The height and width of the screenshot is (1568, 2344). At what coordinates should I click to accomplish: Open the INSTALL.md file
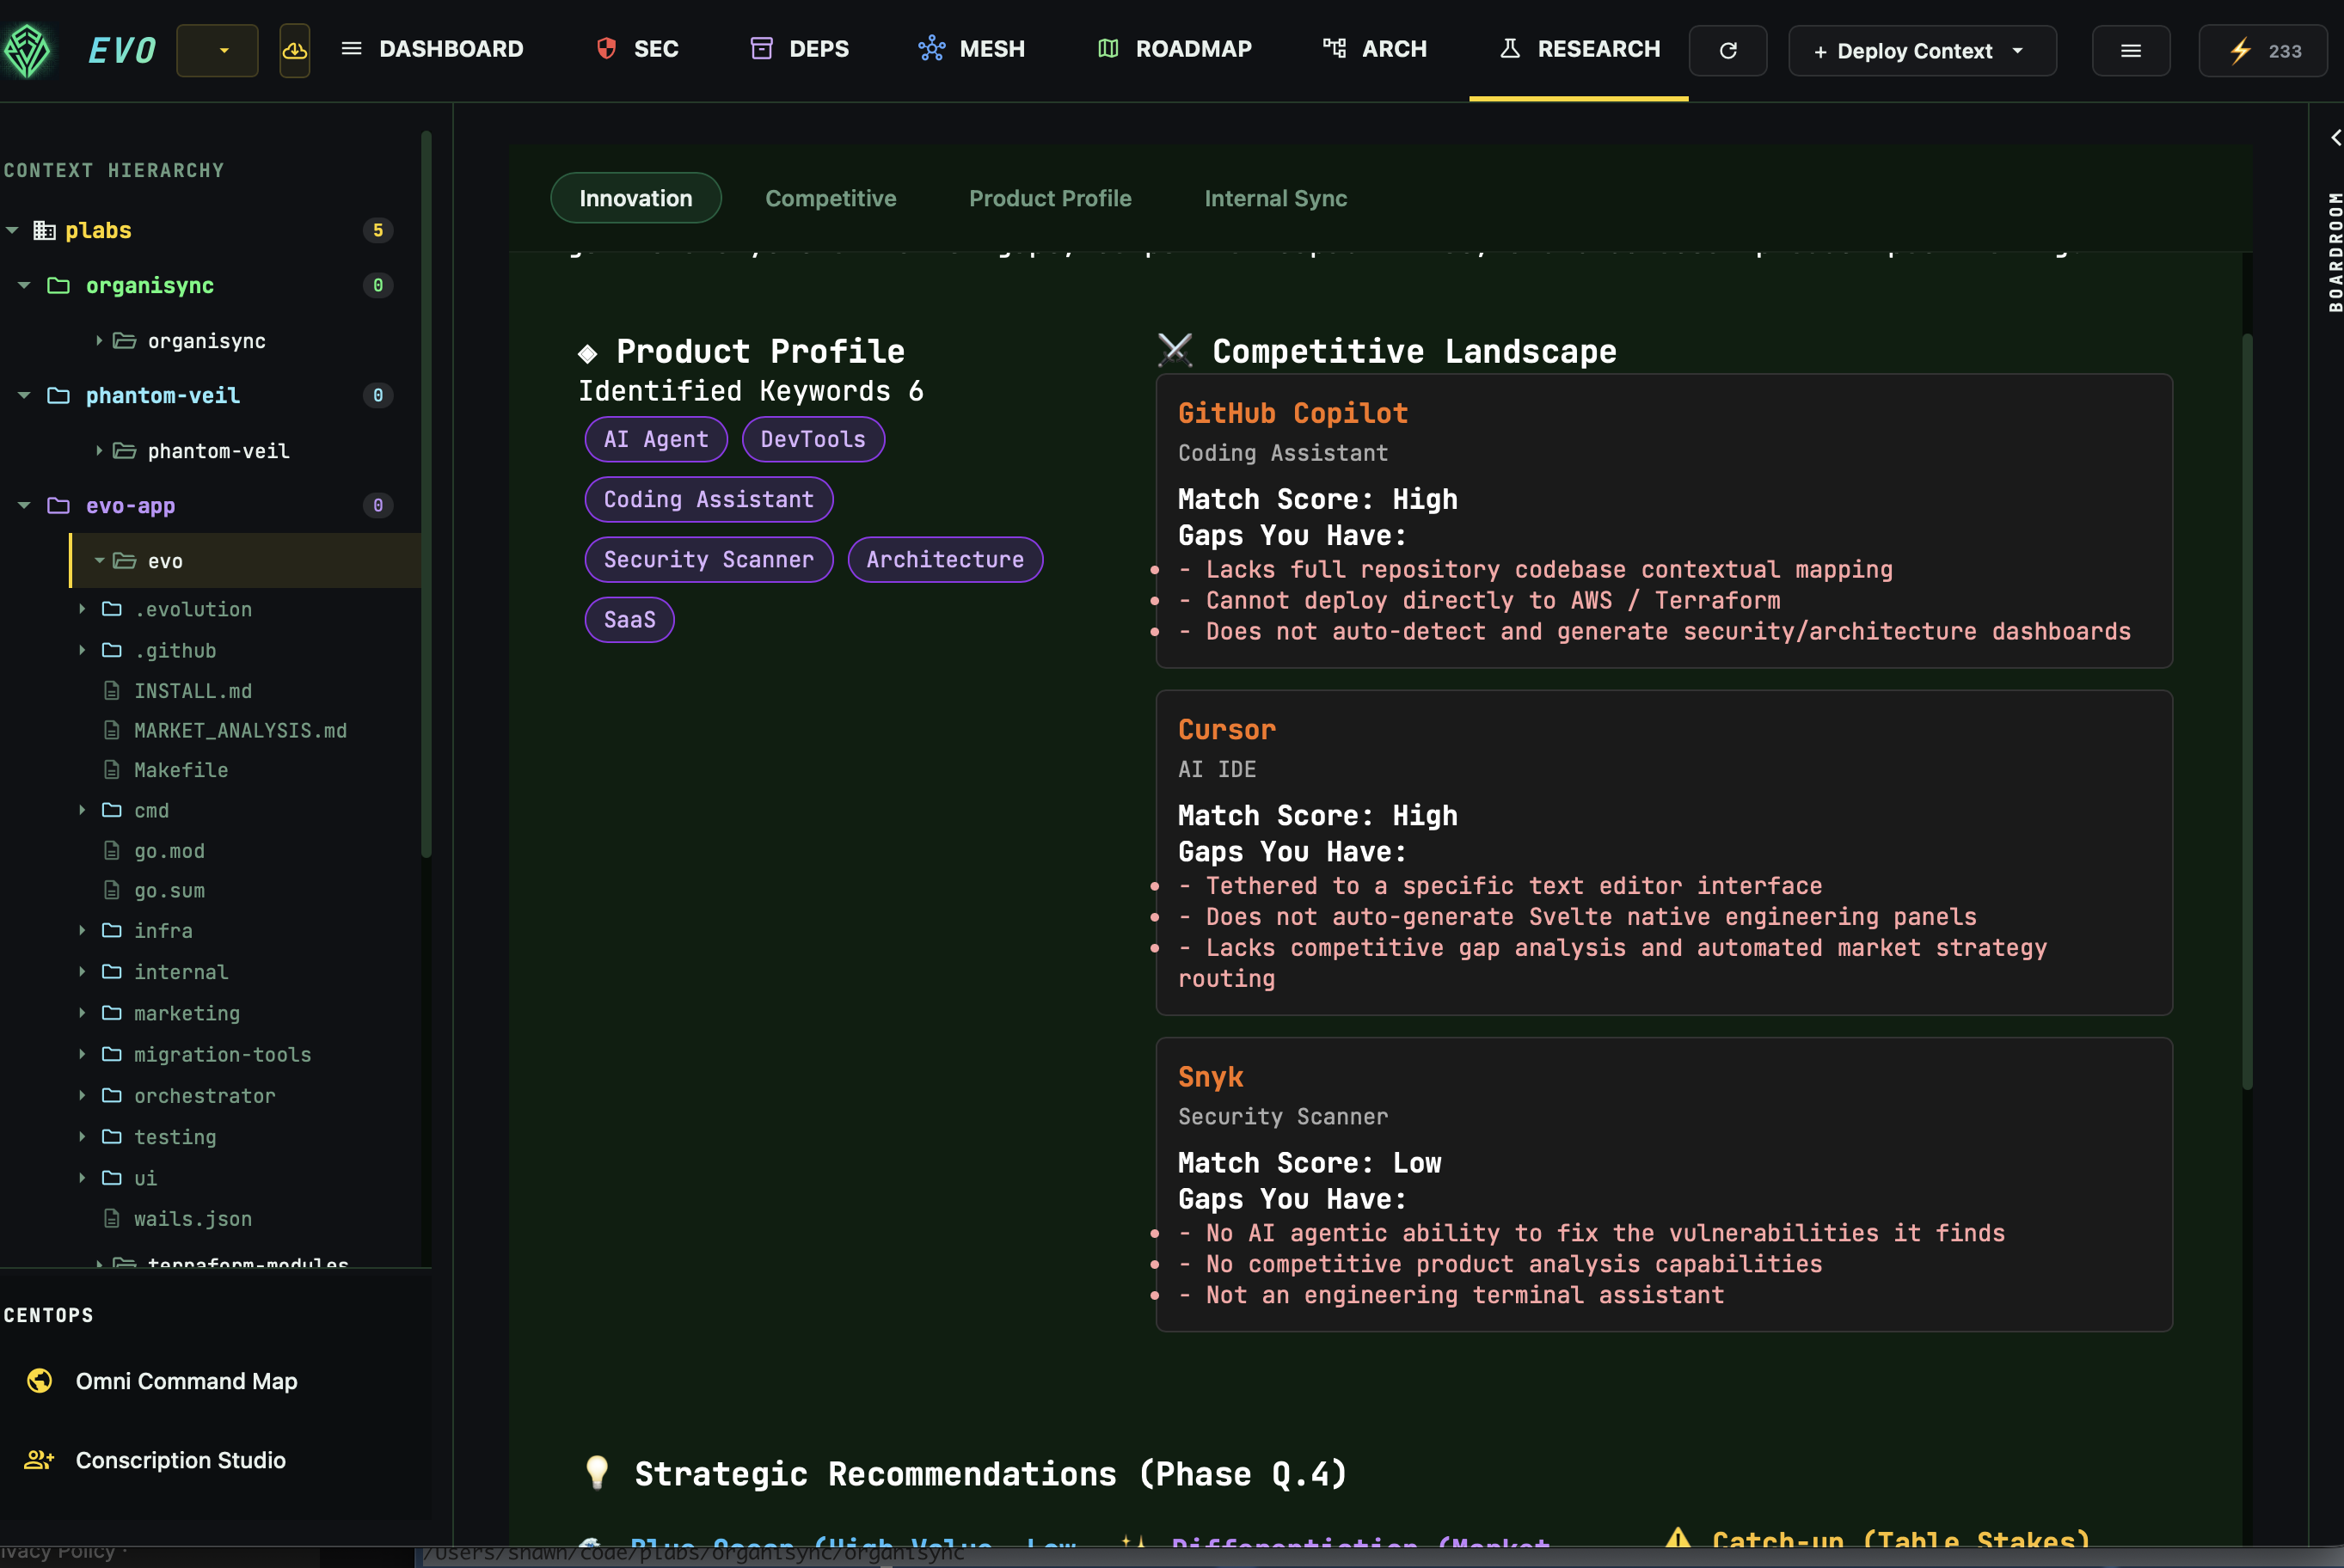(x=193, y=691)
